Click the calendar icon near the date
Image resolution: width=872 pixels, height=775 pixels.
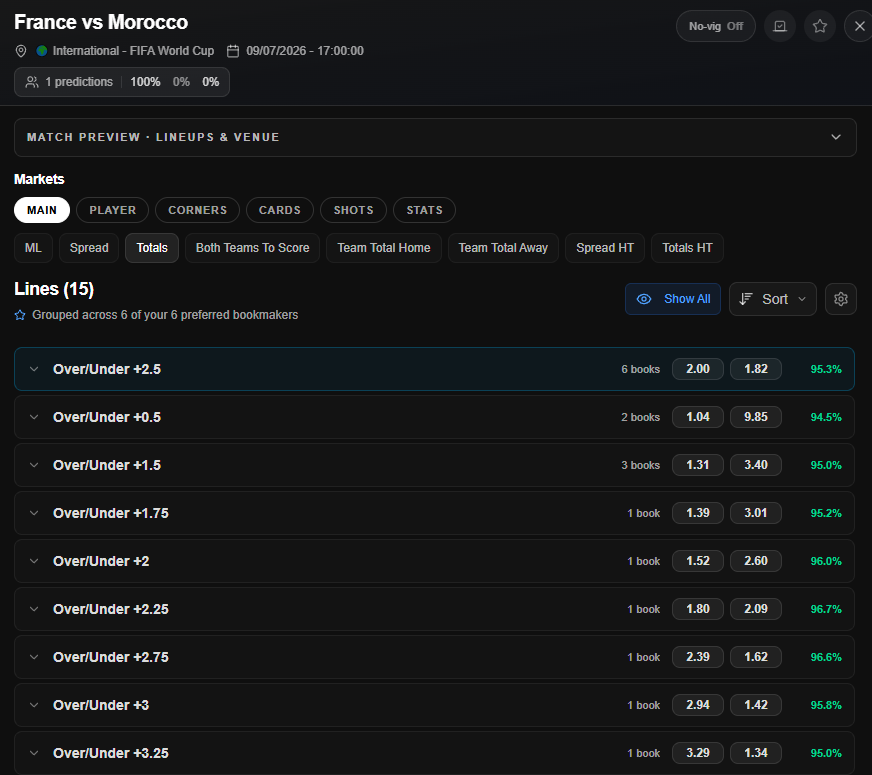point(233,51)
